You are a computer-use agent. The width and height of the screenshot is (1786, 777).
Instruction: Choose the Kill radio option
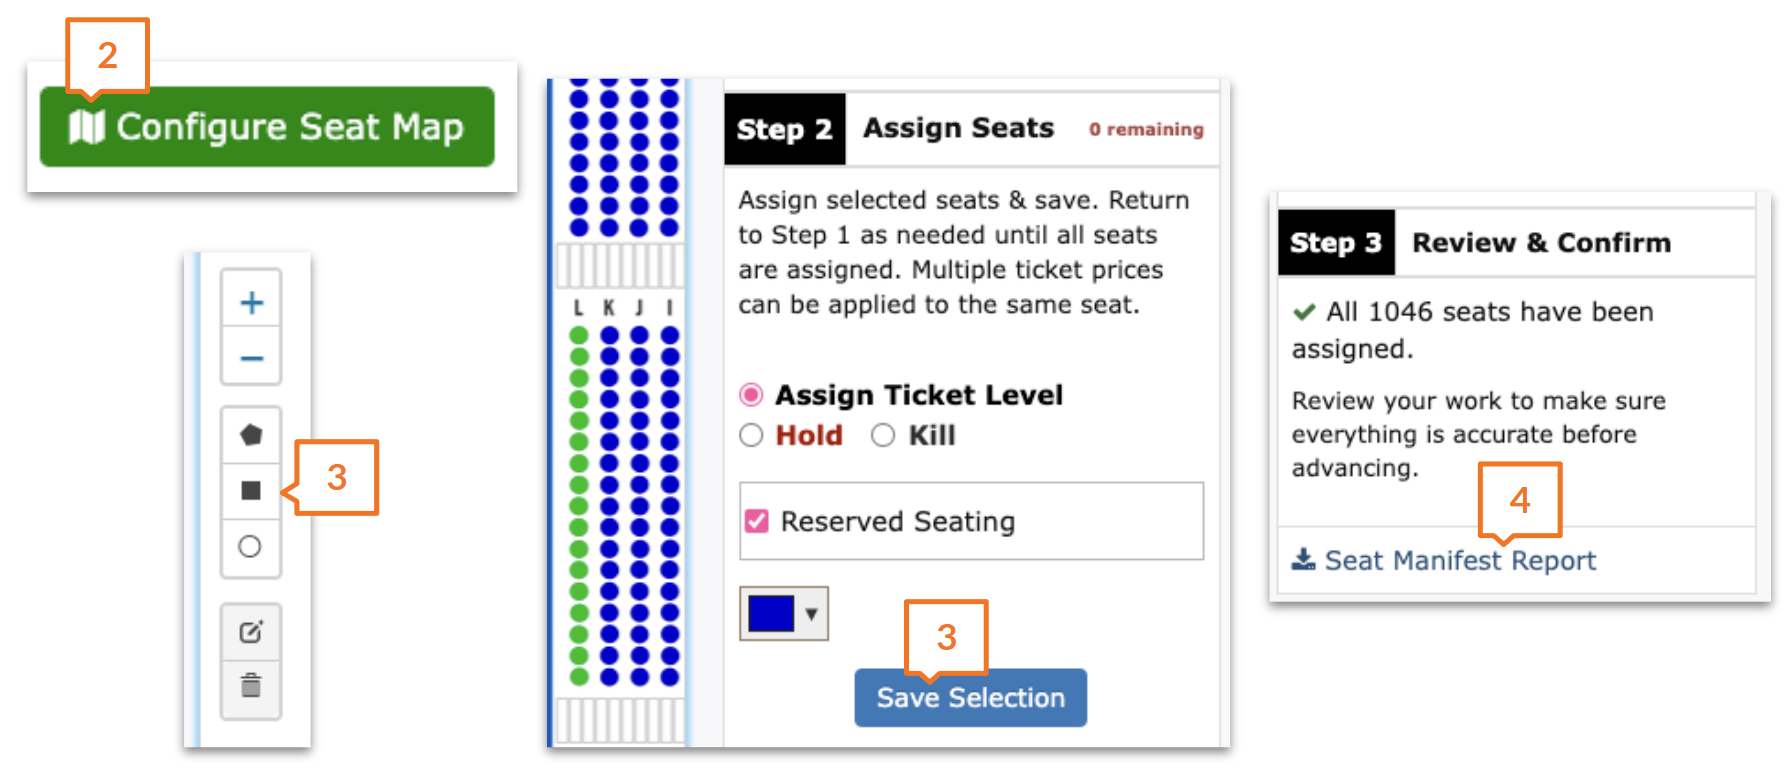[882, 435]
